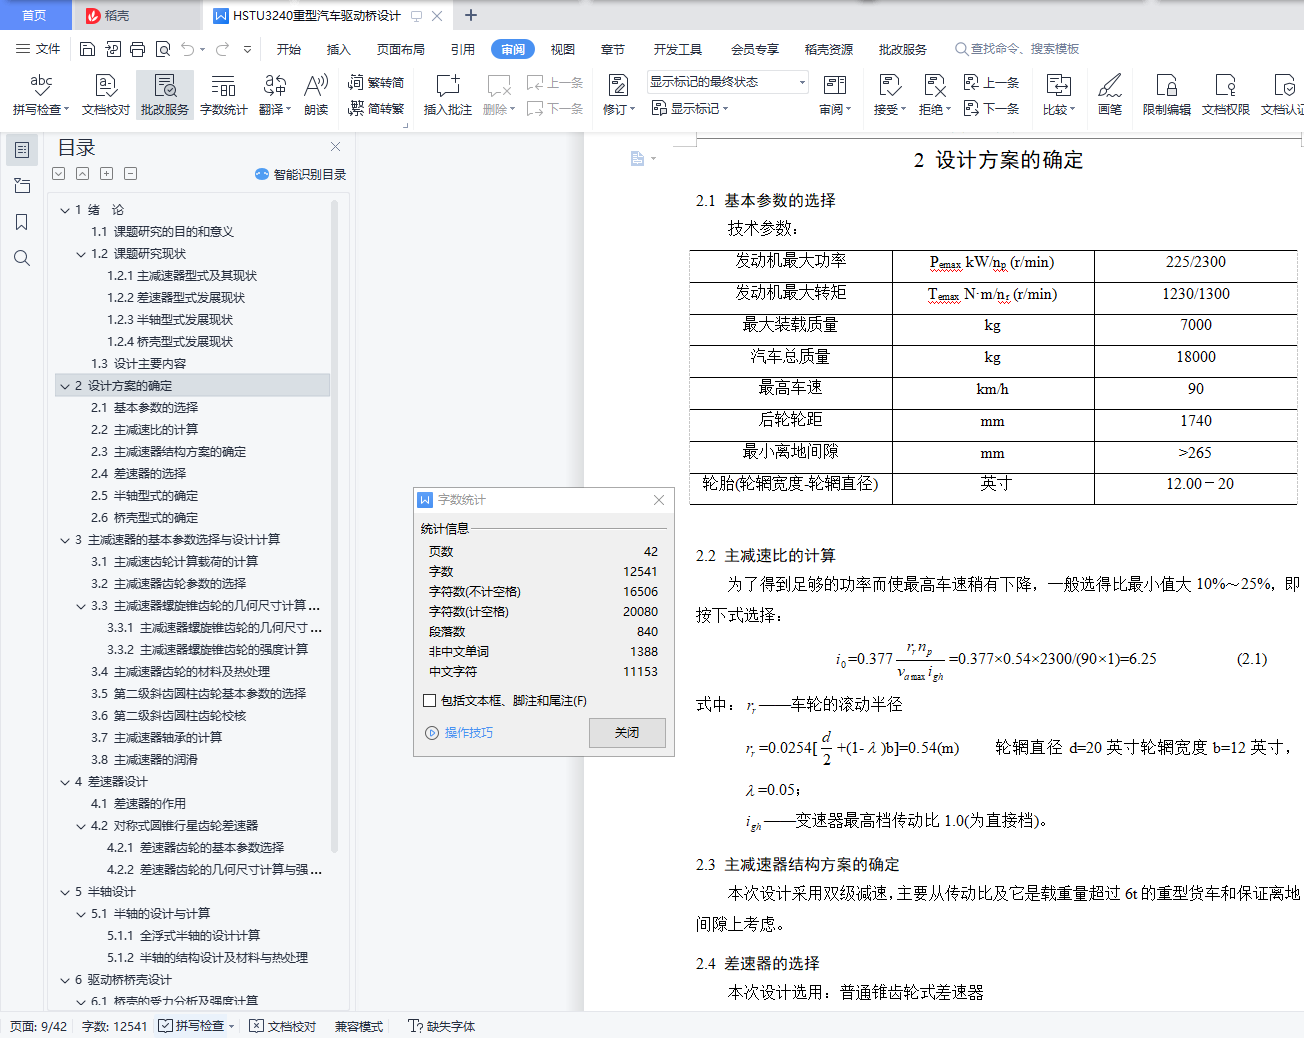Click the printer icon in quick access toolbar
This screenshot has width=1304, height=1038.
137,49
